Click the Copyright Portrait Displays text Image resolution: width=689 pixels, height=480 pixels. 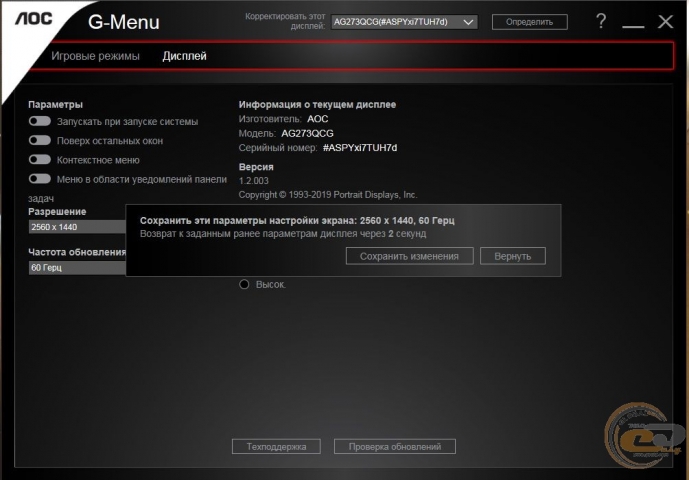[328, 195]
